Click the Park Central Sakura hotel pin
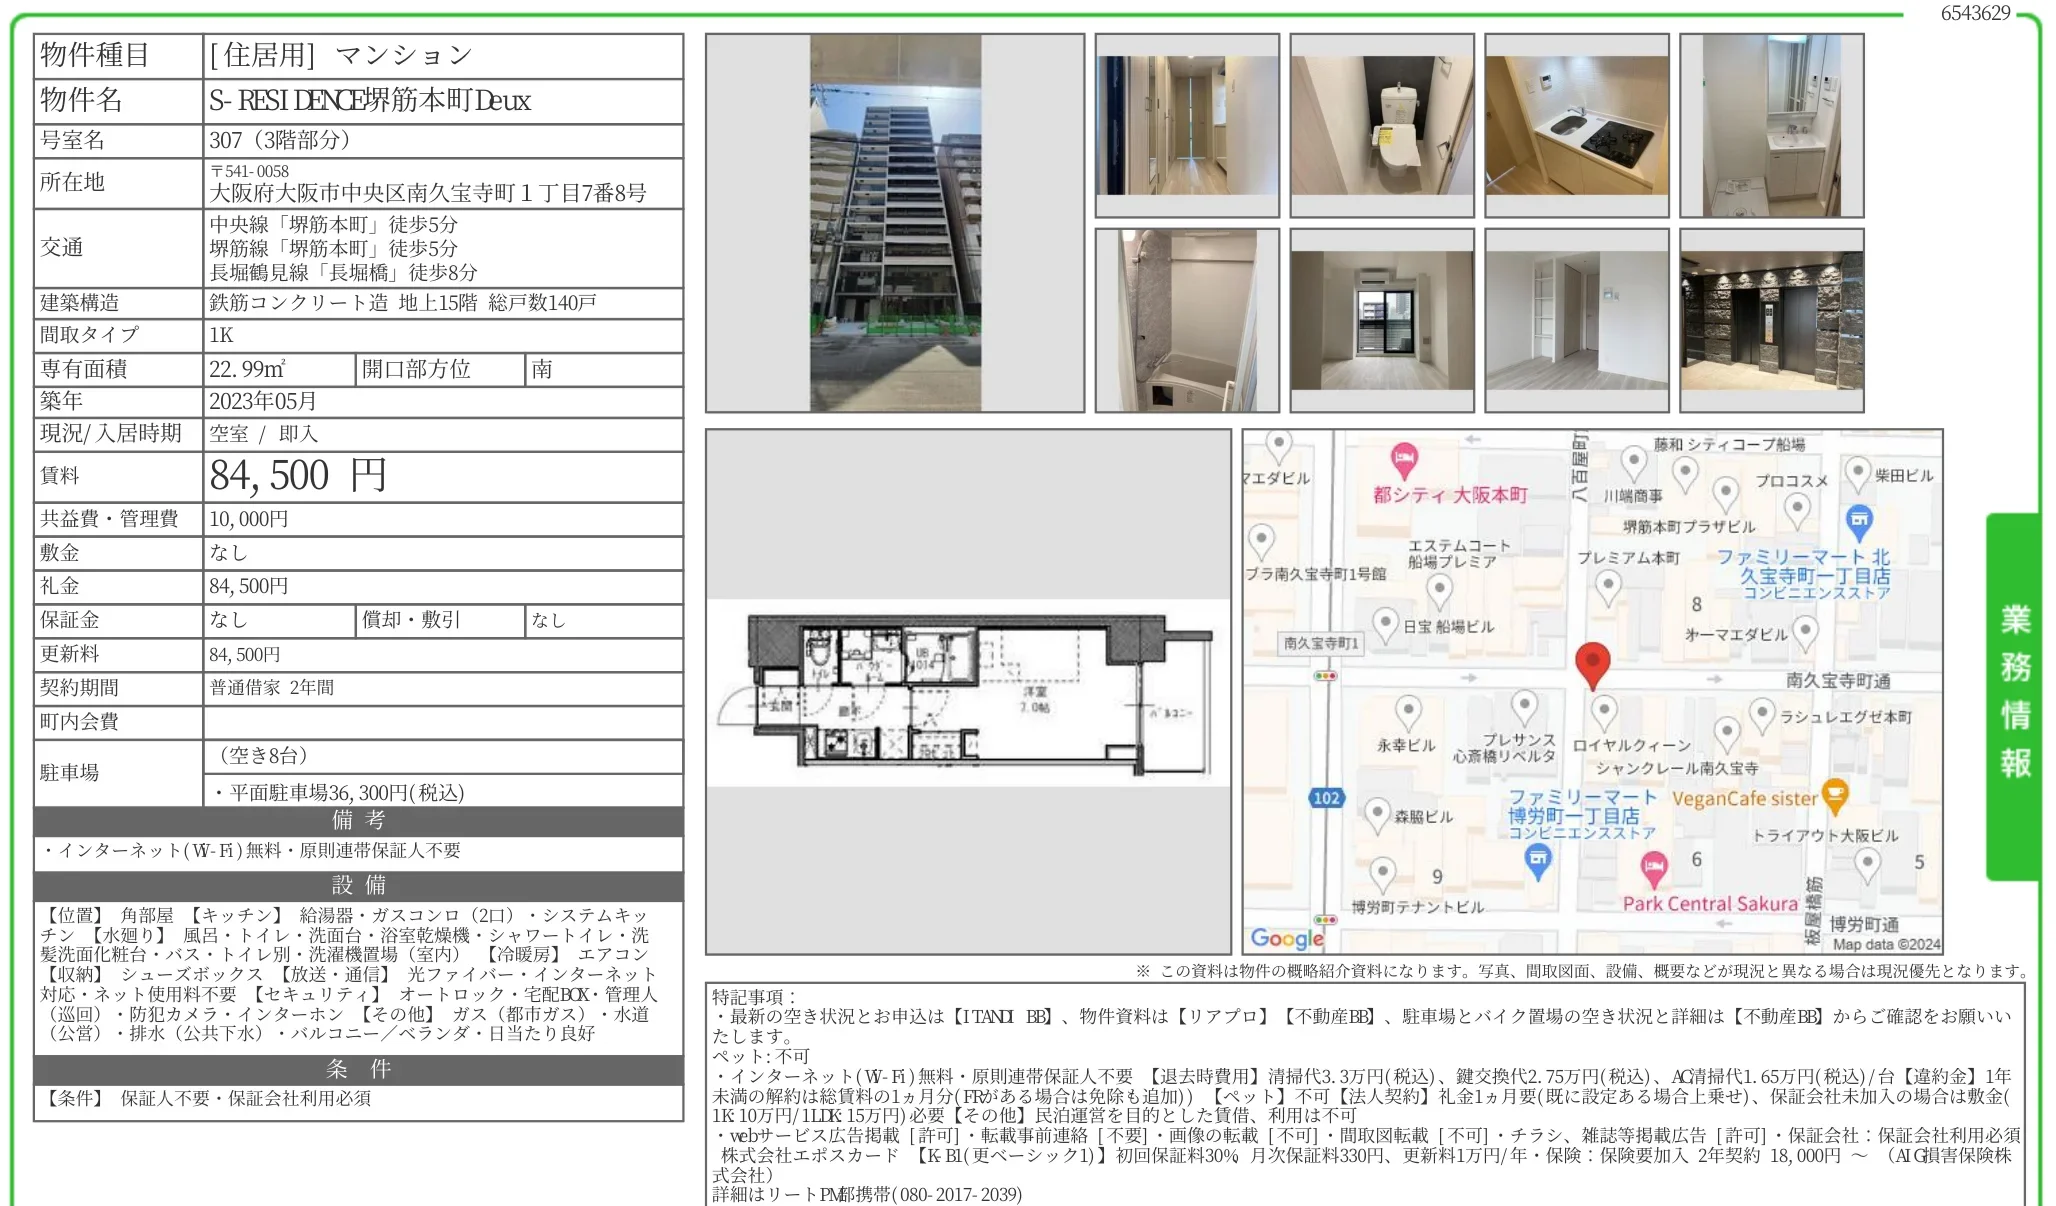 point(1654,868)
